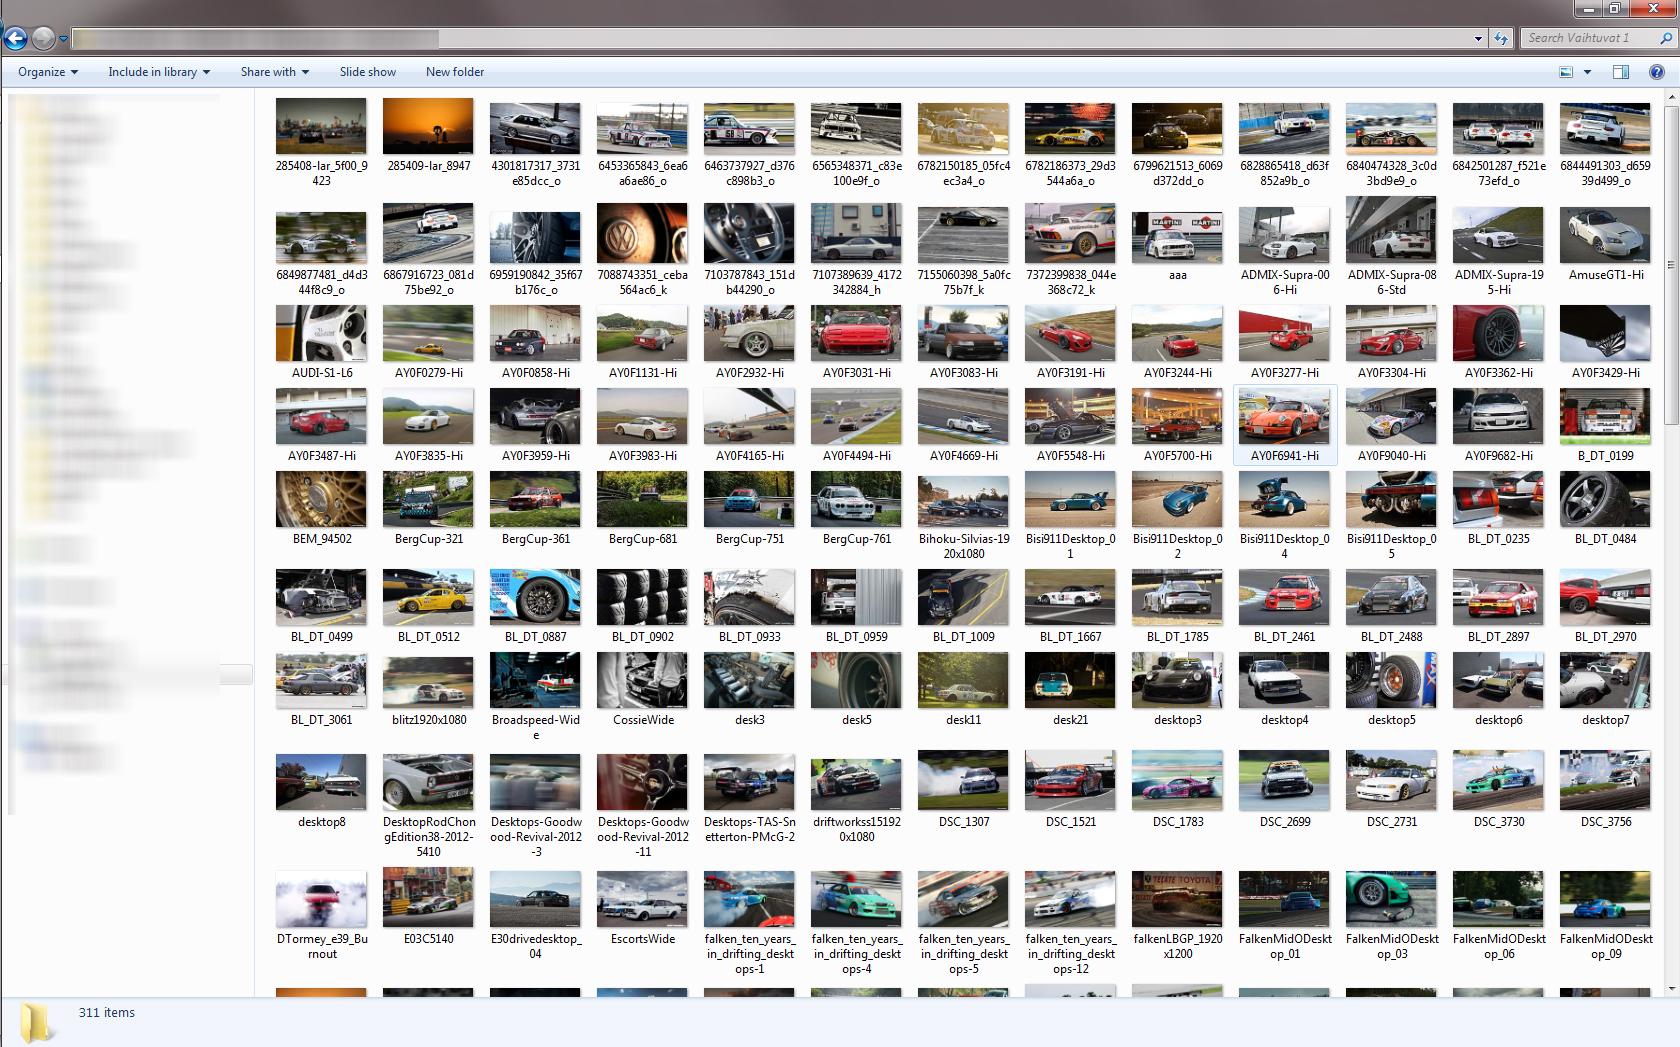The image size is (1680, 1047).
Task: Expand the More view options arrow
Action: 1587,72
